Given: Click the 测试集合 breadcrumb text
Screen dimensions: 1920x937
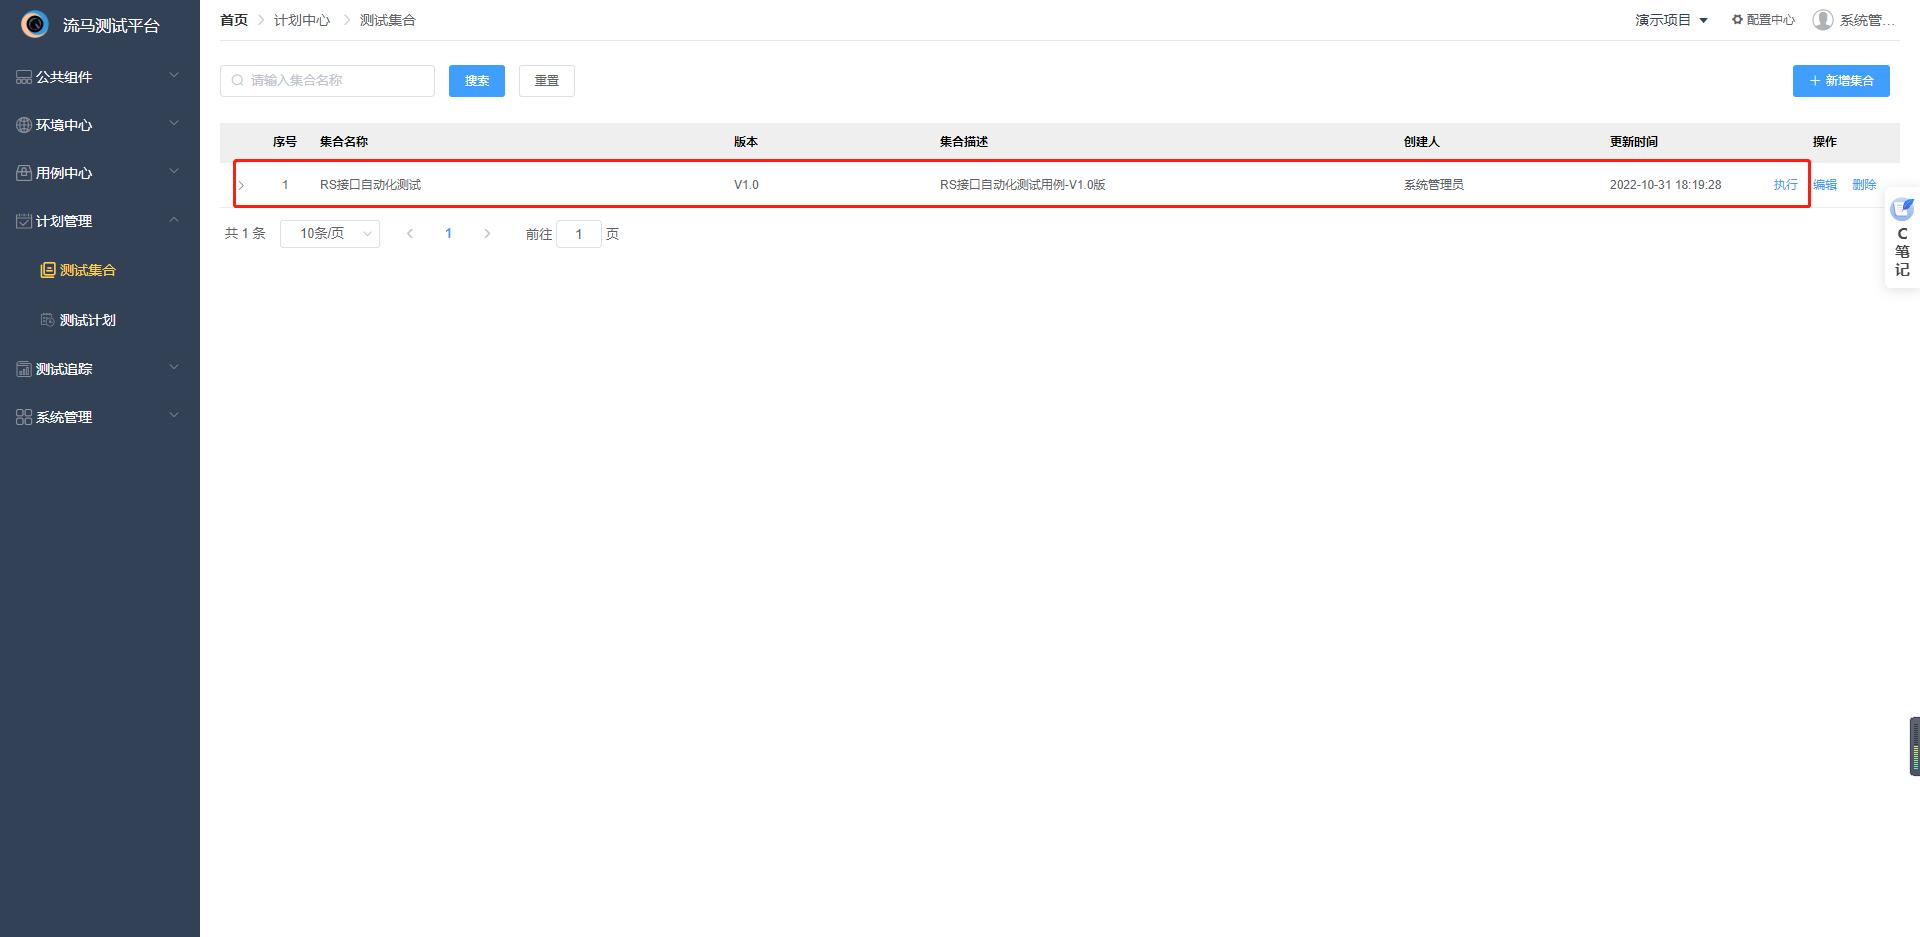Looking at the screenshot, I should (388, 20).
